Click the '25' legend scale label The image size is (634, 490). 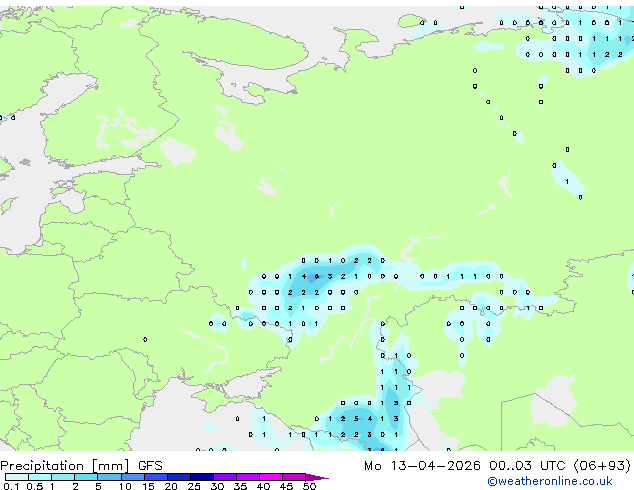click(x=194, y=486)
